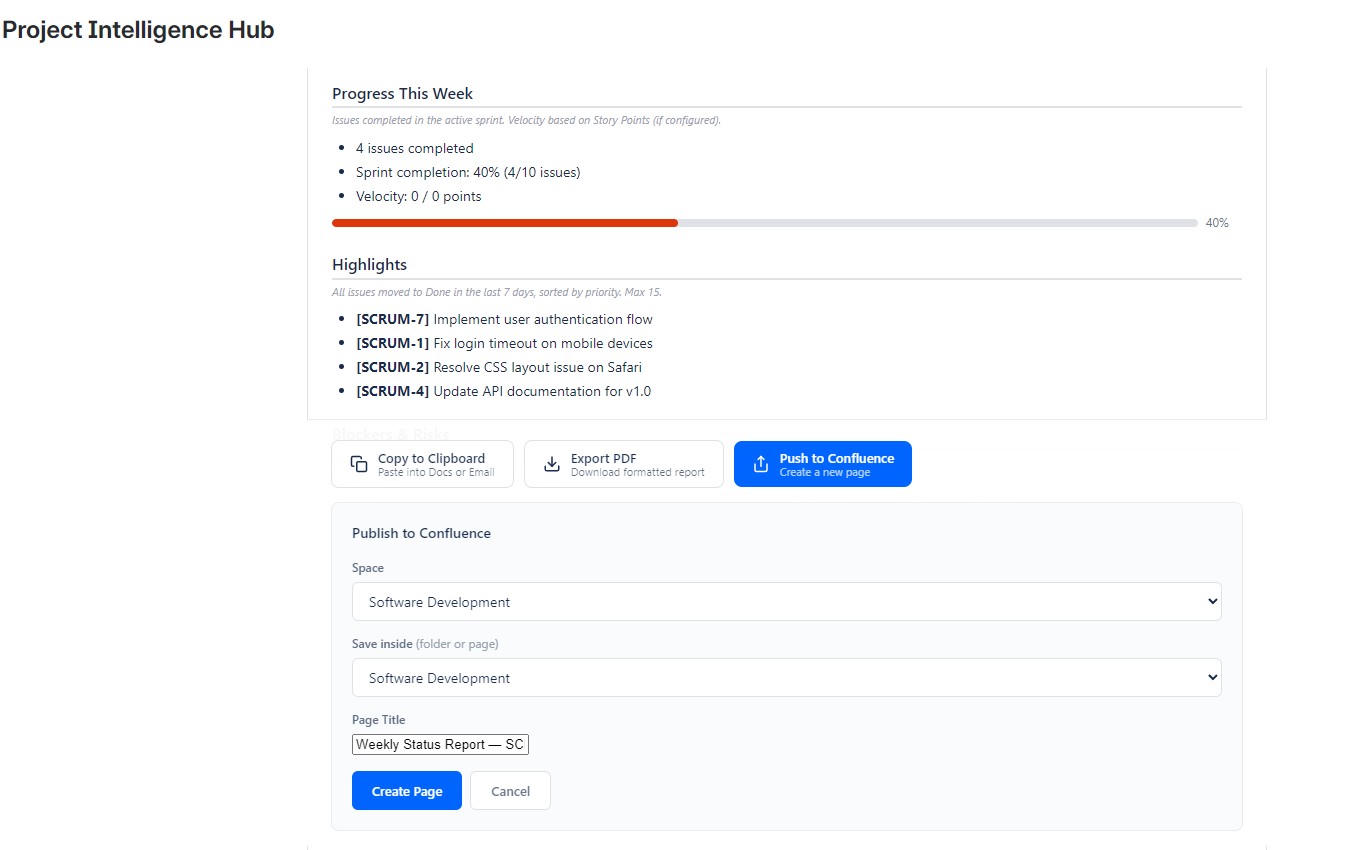The height and width of the screenshot is (850, 1369).
Task: Click the Velocity 0 / 0 points line
Action: (418, 196)
